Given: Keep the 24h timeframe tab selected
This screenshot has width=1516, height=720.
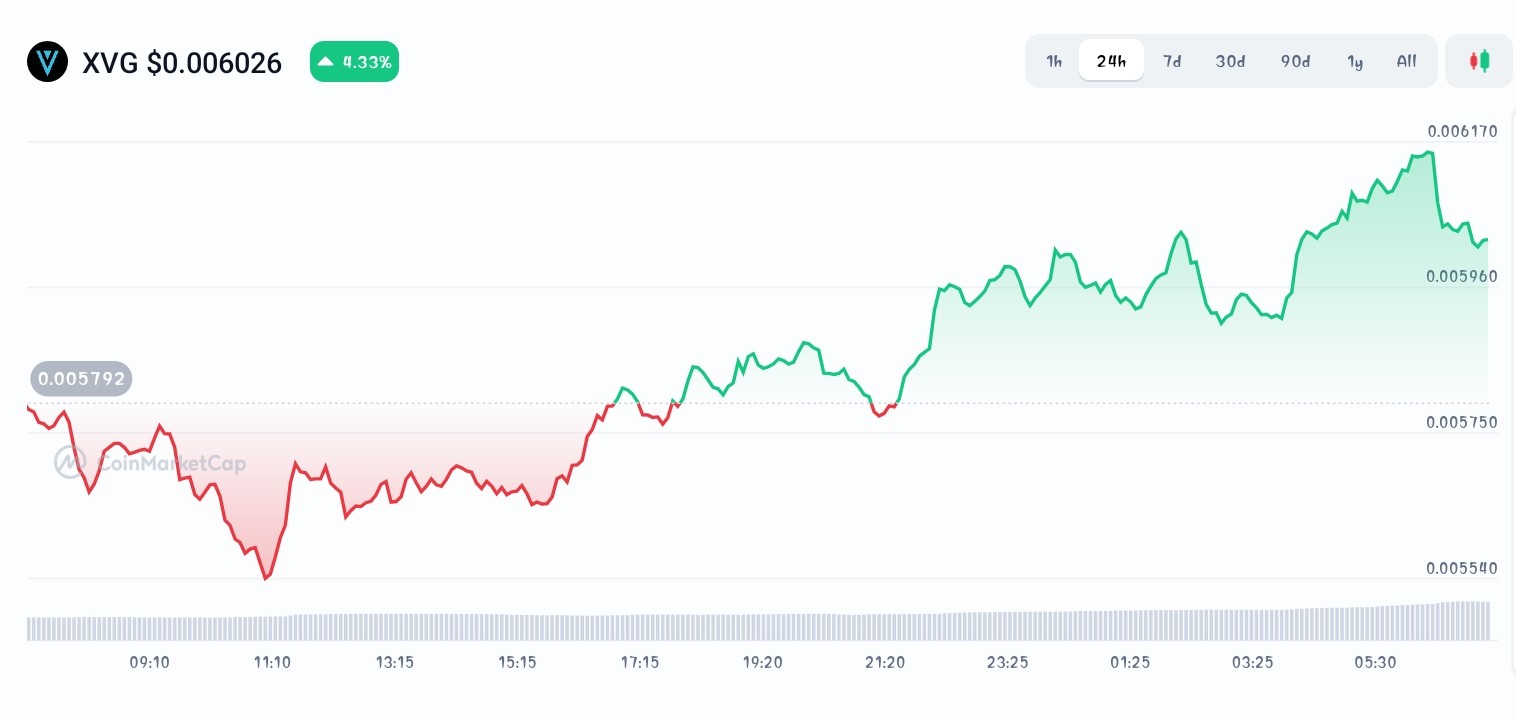Looking at the screenshot, I should [1111, 61].
